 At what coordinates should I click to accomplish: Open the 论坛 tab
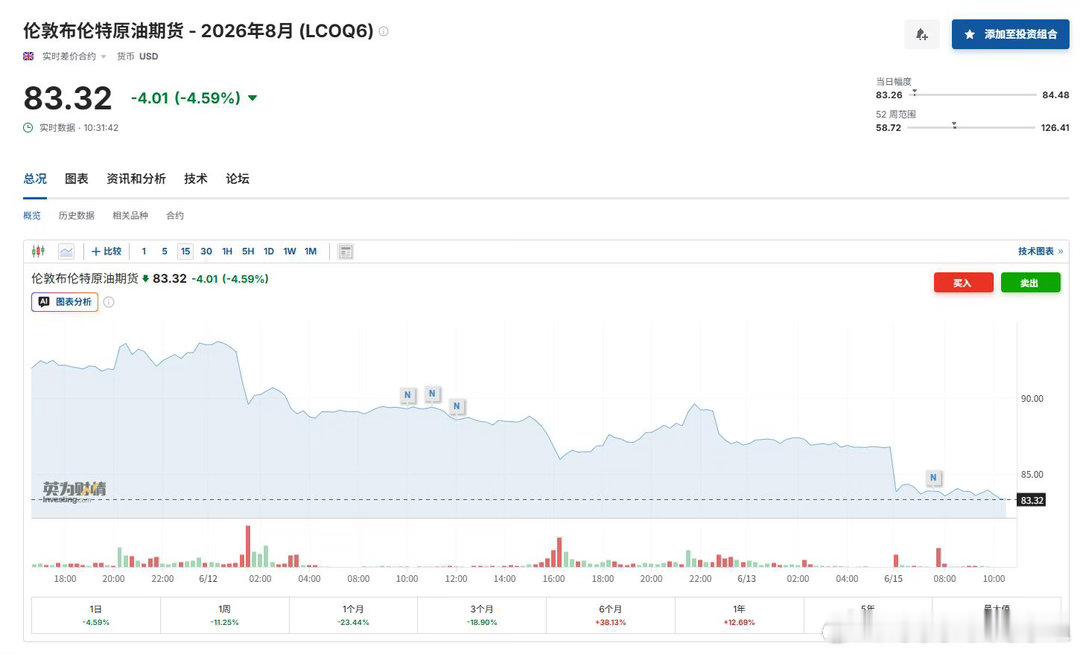tap(238, 179)
